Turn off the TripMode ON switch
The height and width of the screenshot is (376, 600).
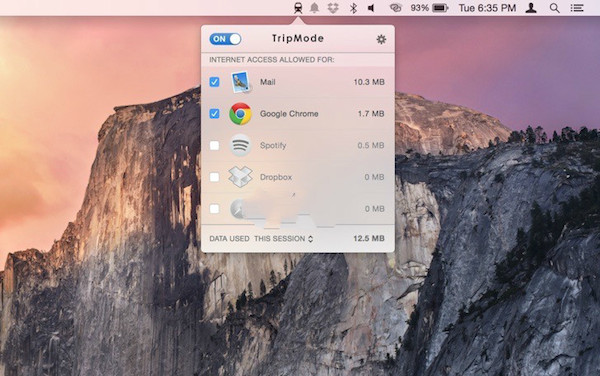coord(225,39)
